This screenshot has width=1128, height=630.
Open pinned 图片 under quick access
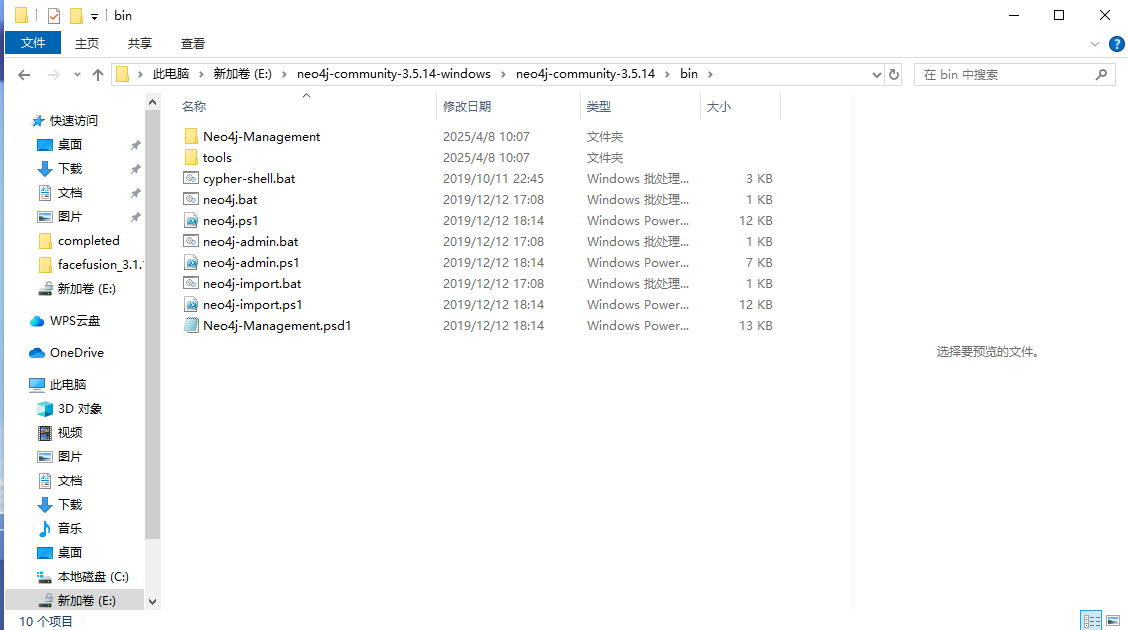70,216
